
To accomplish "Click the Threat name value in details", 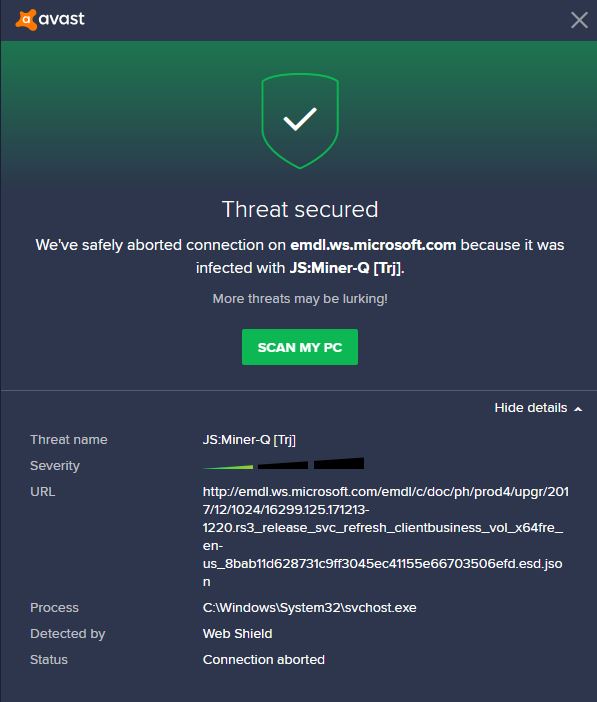I will click(x=249, y=440).
